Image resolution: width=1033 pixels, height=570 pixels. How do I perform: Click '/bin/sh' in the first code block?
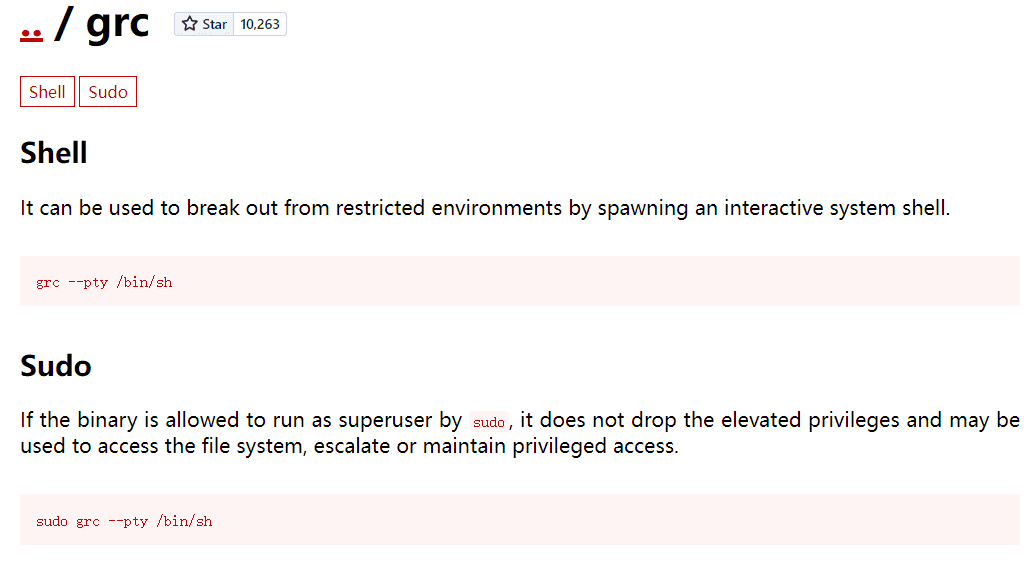(x=144, y=282)
